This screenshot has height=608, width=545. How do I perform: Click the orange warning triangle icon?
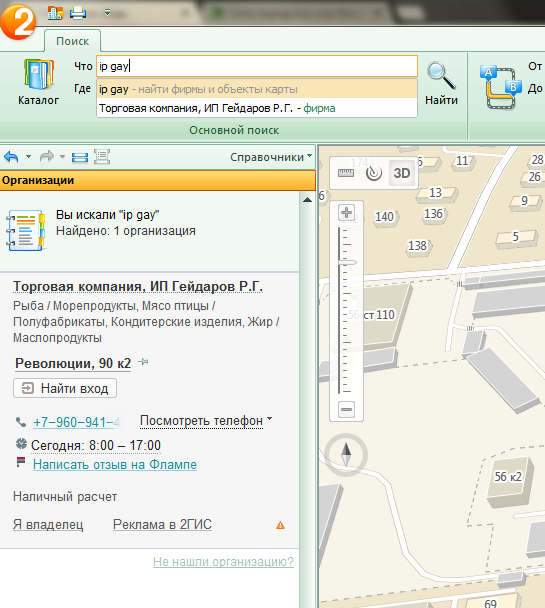coord(280,525)
